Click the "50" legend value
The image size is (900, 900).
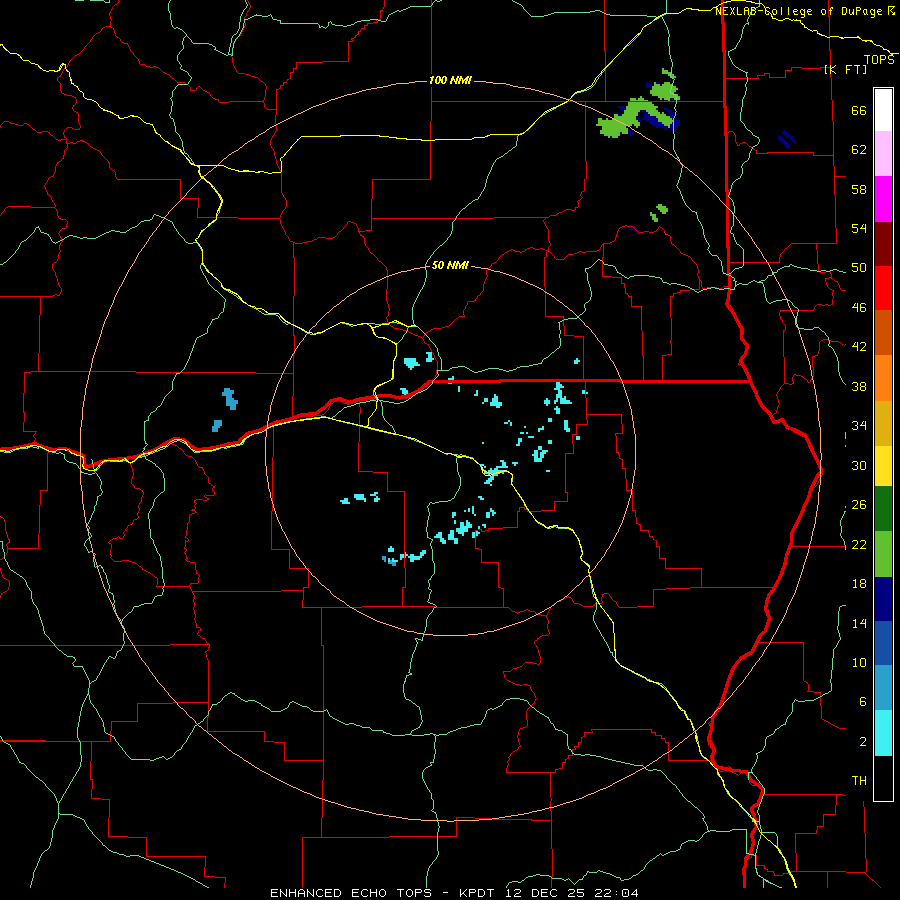pos(859,268)
